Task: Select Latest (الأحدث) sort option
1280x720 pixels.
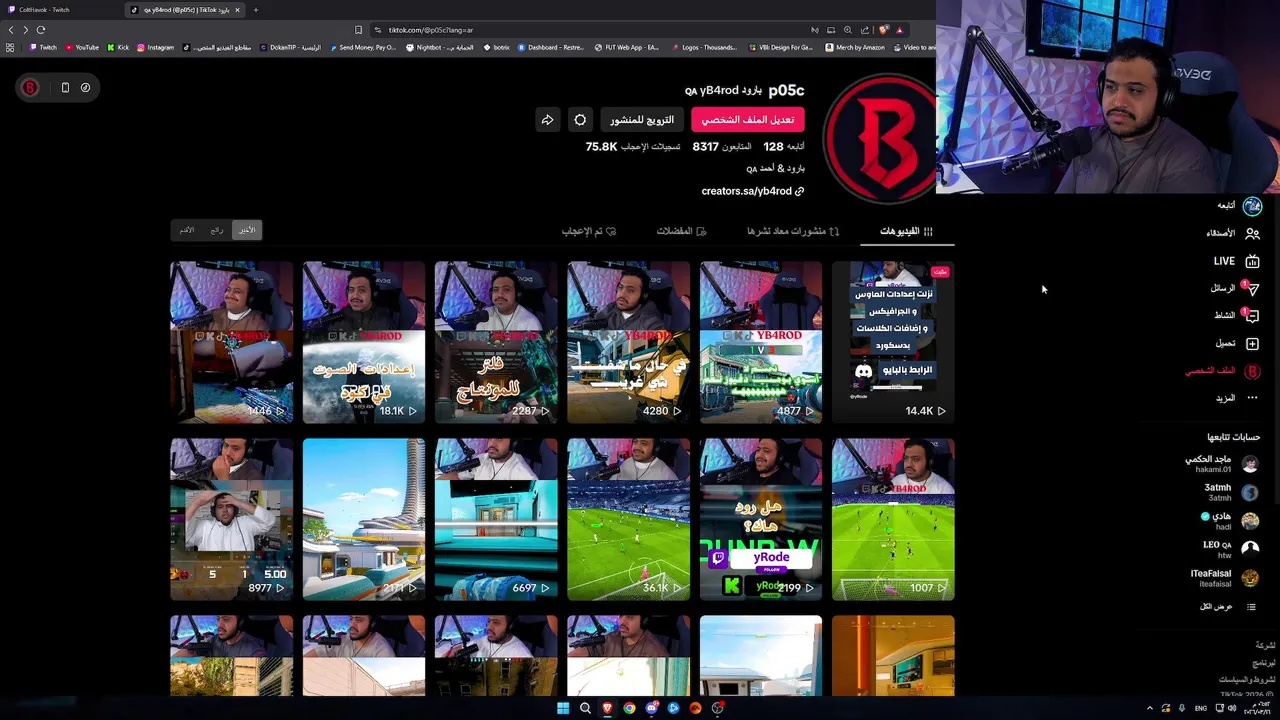Action: [246, 230]
